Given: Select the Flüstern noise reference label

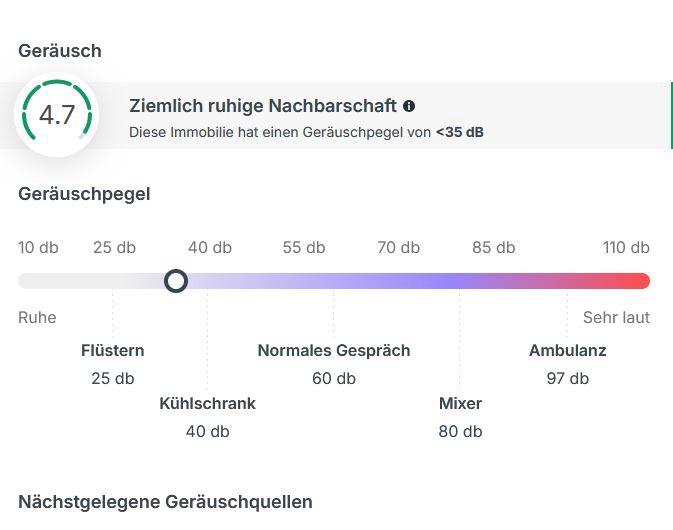Looking at the screenshot, I should (x=113, y=351).
